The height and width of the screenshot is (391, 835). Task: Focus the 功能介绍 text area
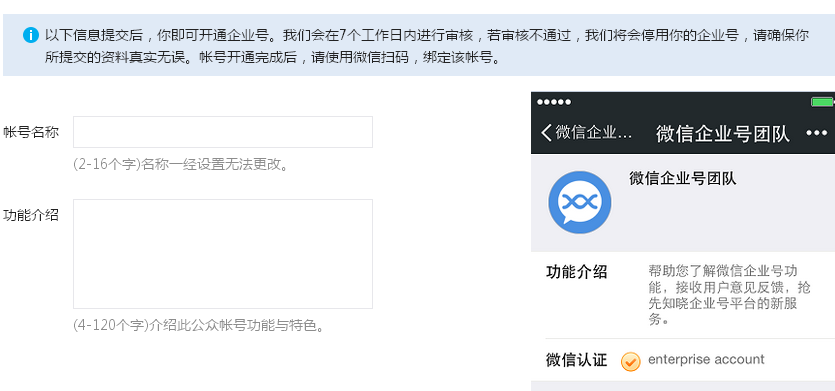coord(223,254)
